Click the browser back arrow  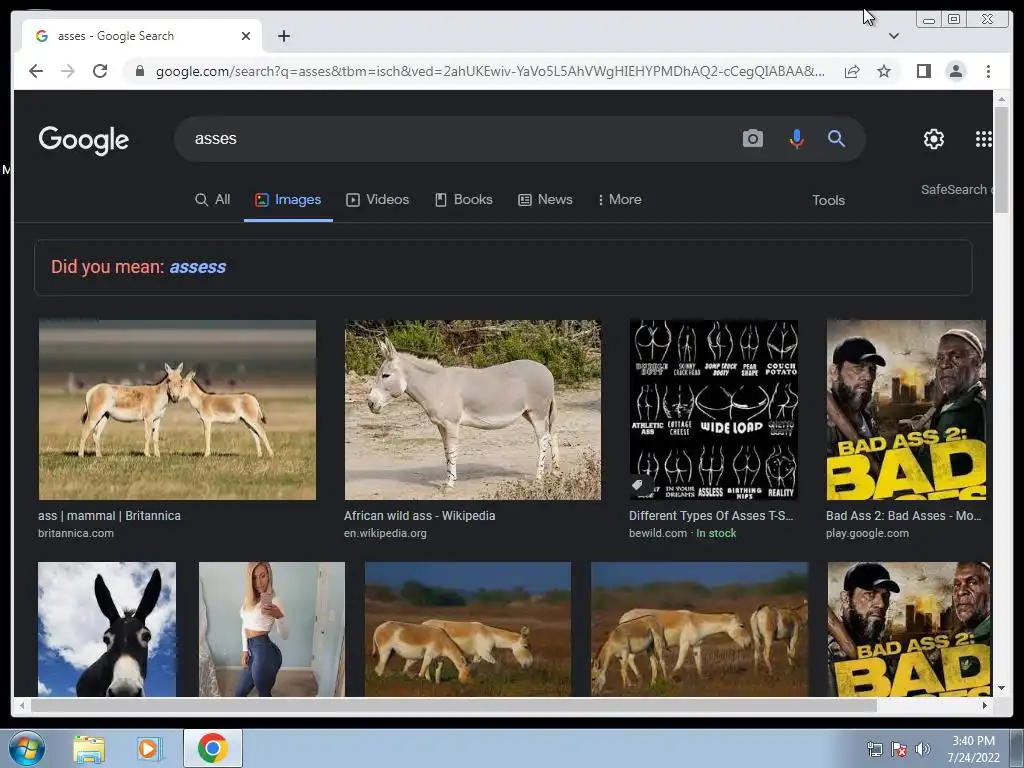click(36, 71)
